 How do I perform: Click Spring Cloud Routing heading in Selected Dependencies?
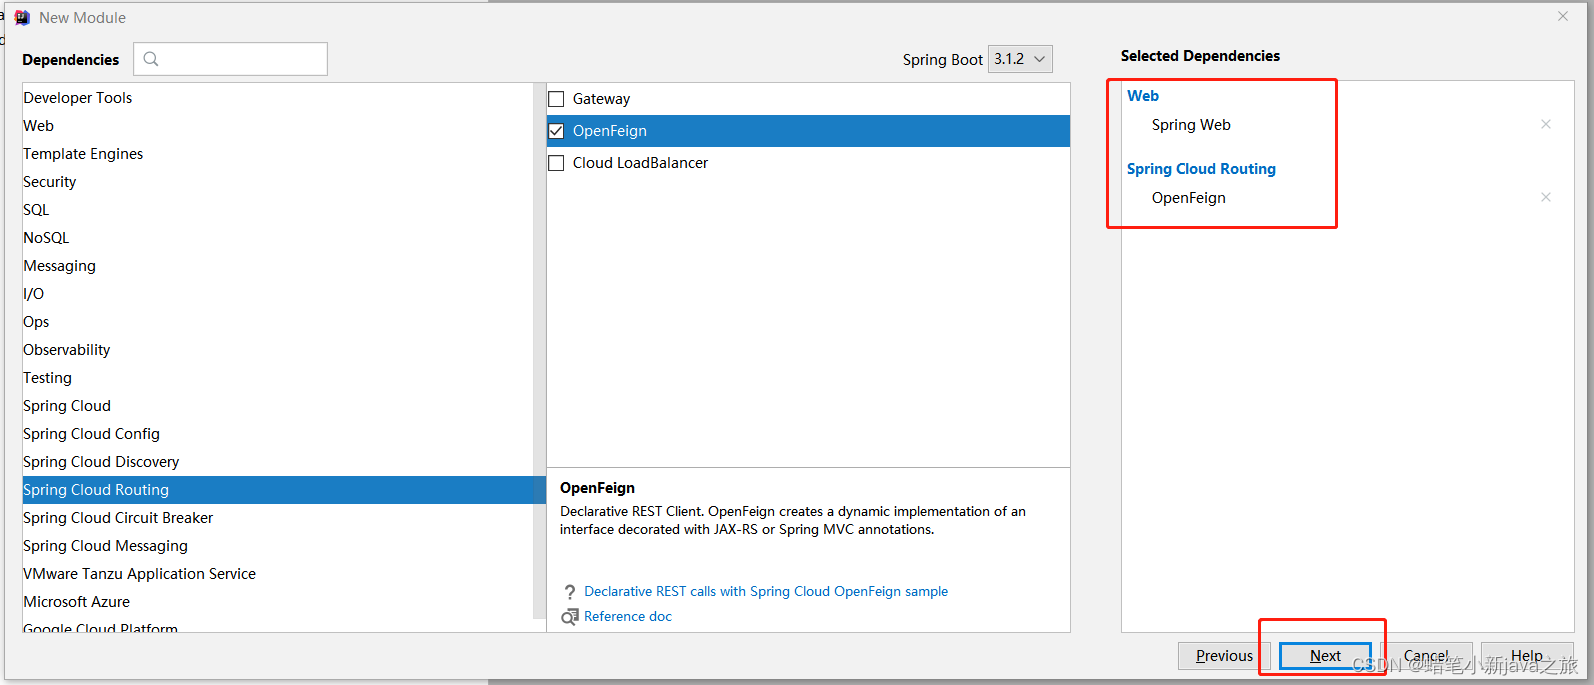pyautogui.click(x=1201, y=169)
